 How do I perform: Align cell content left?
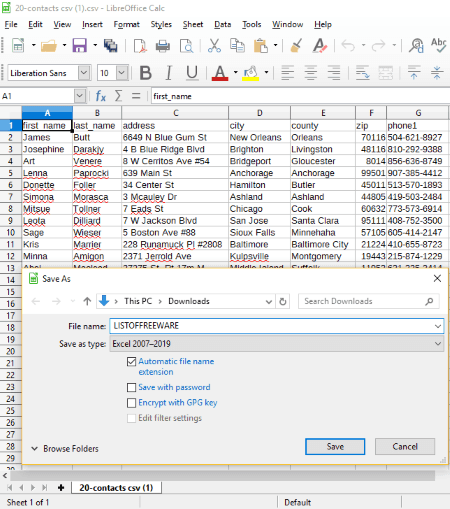287,73
